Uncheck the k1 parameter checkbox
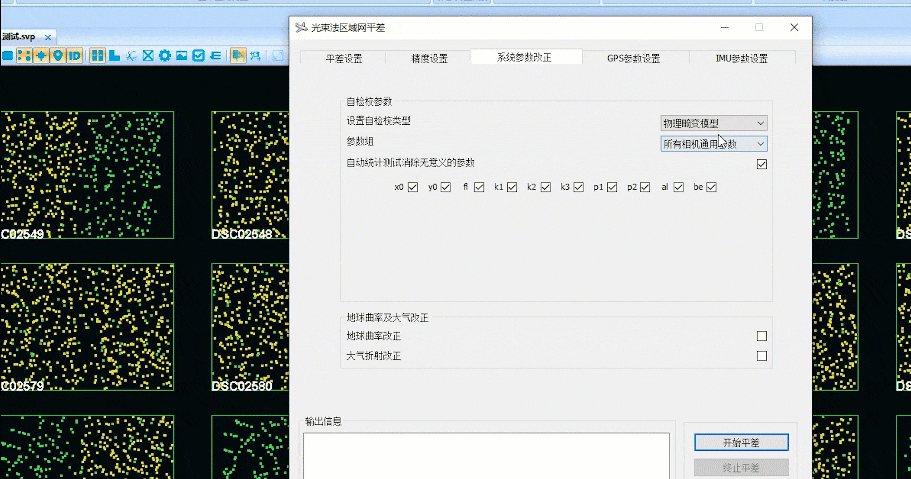The image size is (911, 479). click(x=511, y=187)
